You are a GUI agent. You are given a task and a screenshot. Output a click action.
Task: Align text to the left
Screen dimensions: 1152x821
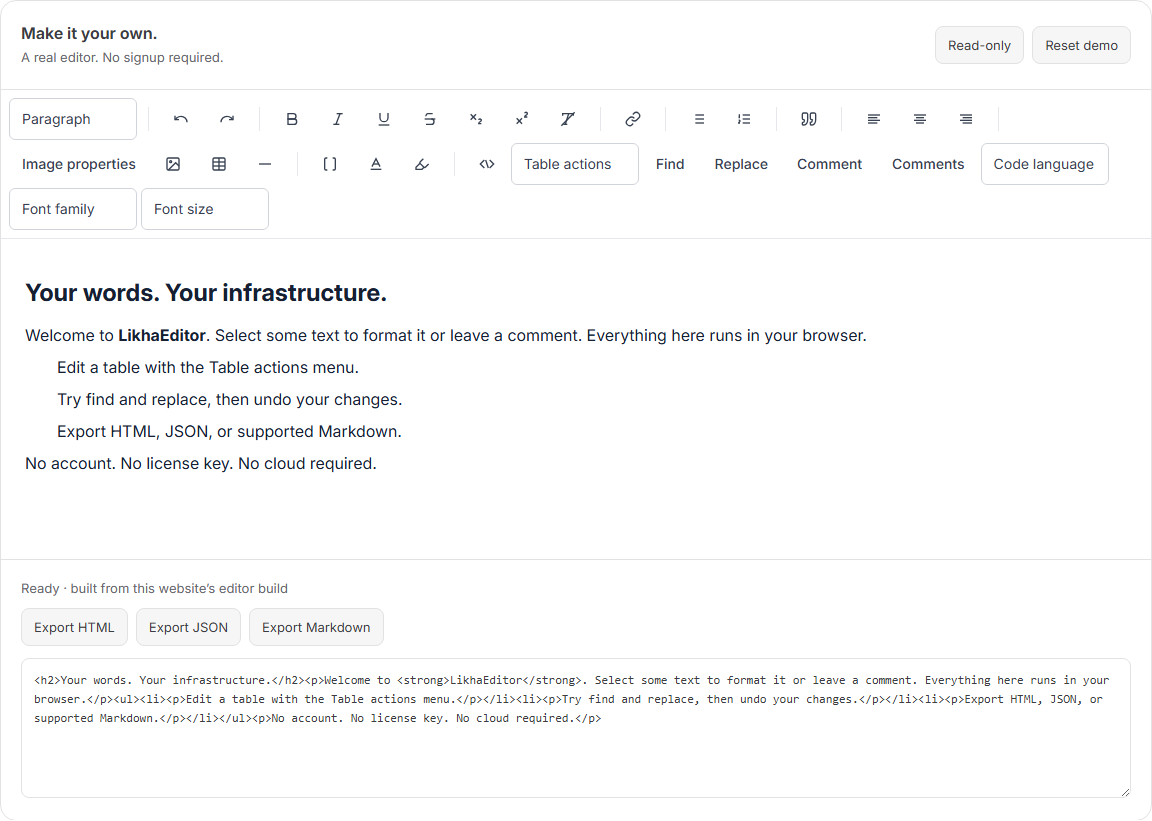coord(874,119)
